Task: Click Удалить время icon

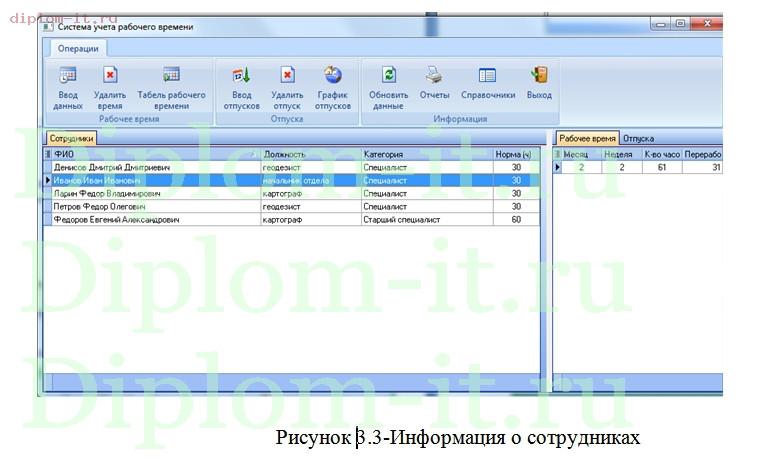Action: click(x=110, y=76)
